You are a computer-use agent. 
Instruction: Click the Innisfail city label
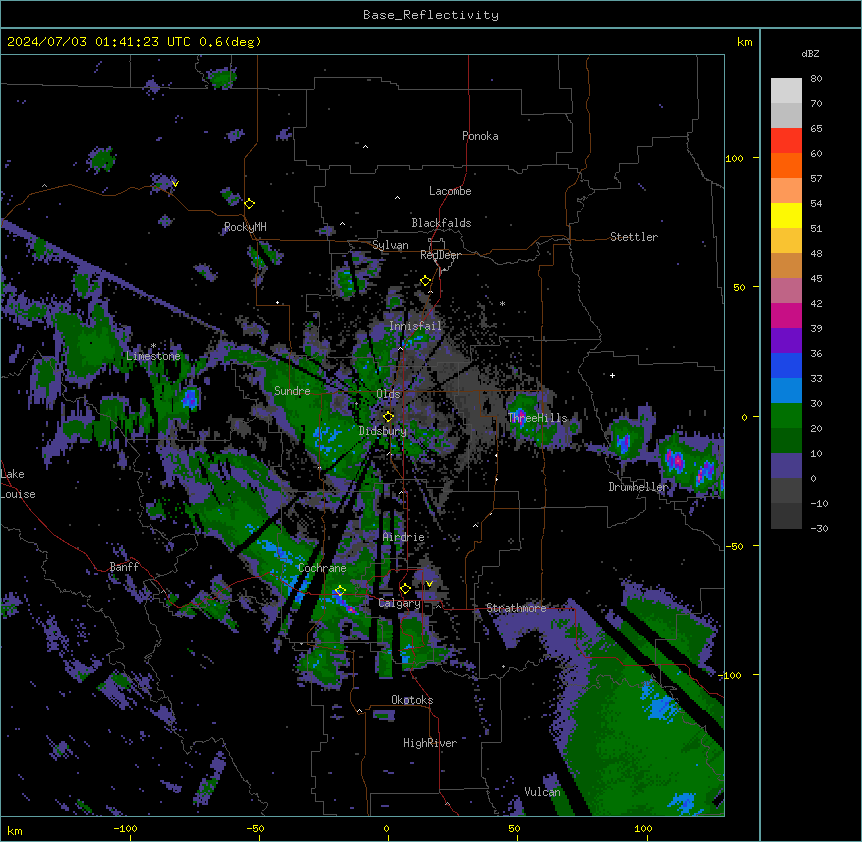click(416, 326)
